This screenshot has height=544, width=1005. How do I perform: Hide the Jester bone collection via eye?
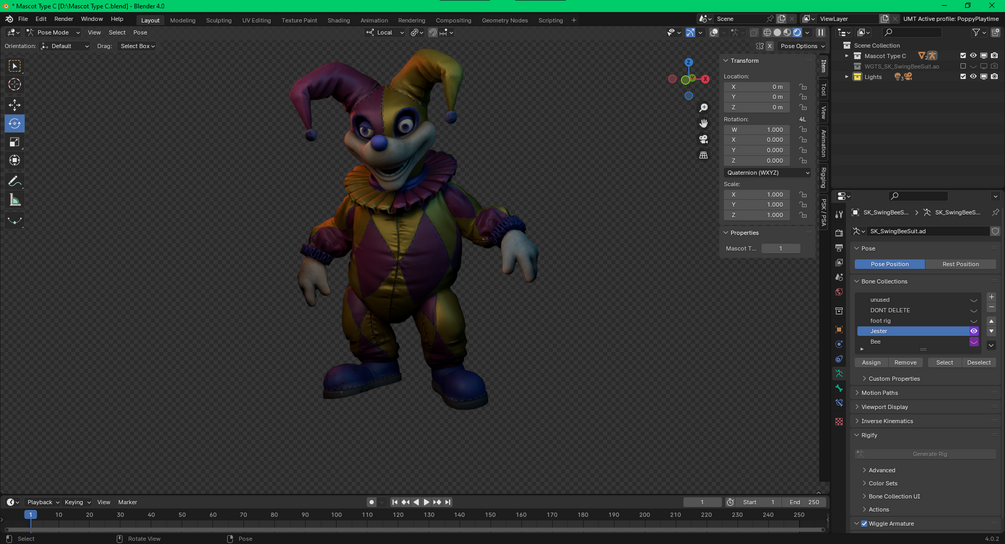(973, 331)
